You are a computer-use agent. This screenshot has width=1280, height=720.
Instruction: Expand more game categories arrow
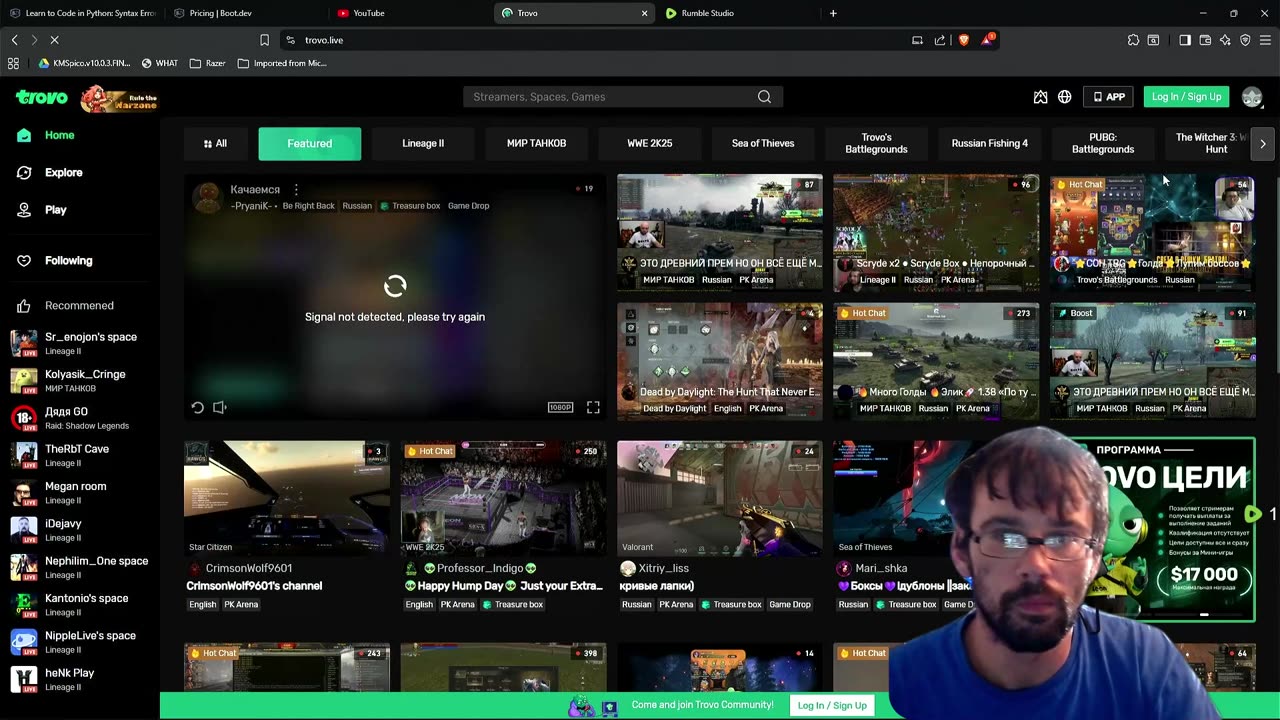pos(1263,143)
